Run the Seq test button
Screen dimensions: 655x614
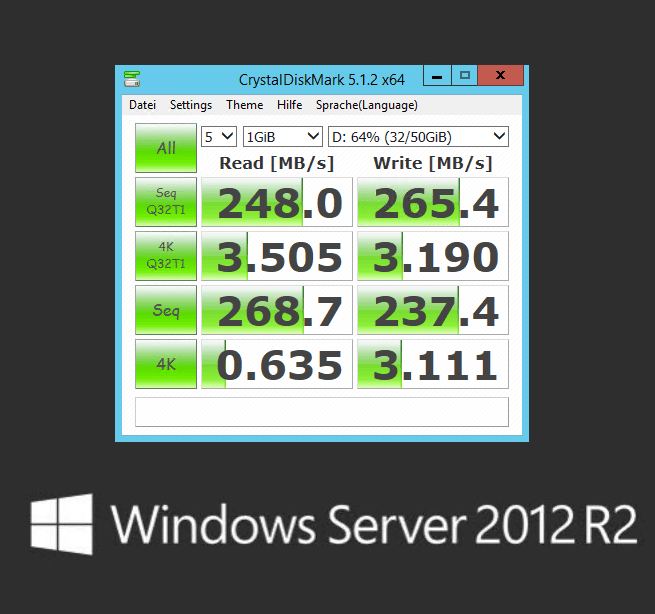pyautogui.click(x=166, y=310)
